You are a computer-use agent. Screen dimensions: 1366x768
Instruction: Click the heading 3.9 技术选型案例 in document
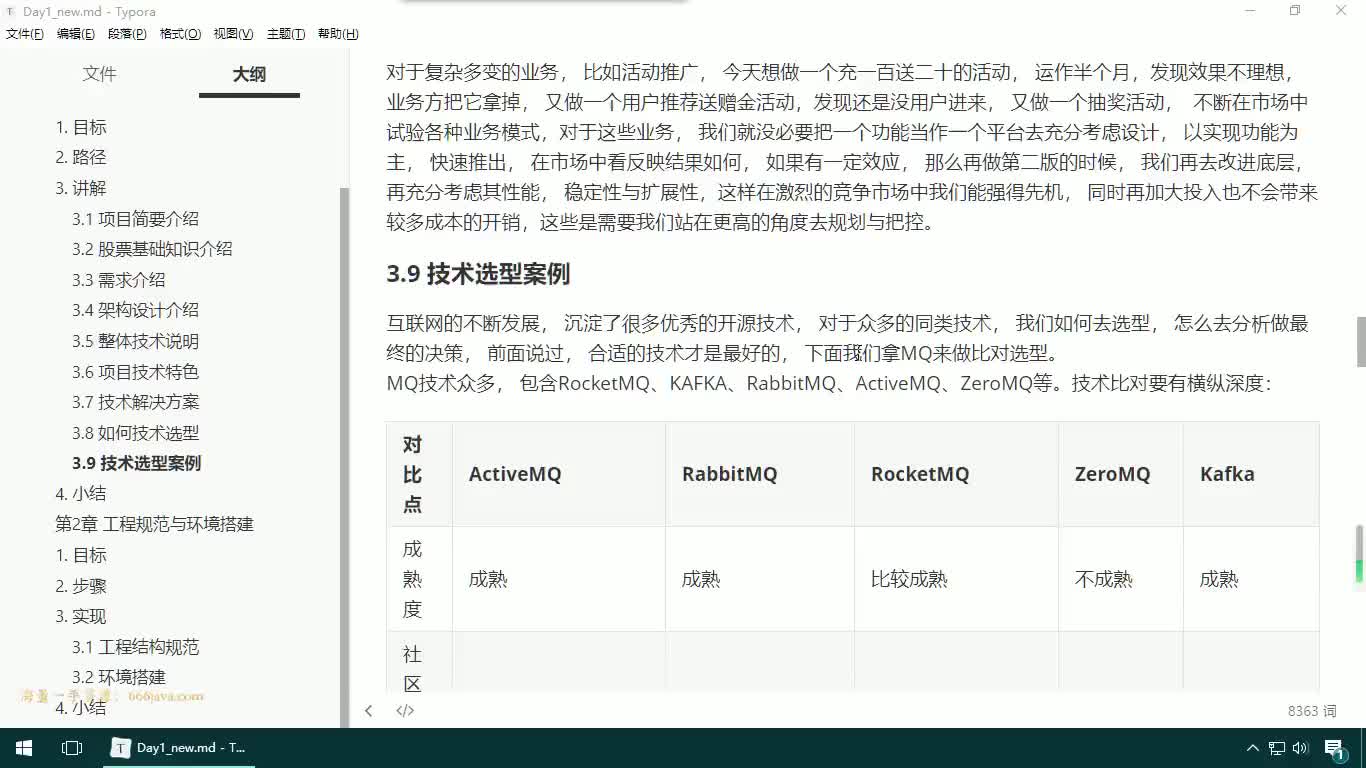(478, 274)
